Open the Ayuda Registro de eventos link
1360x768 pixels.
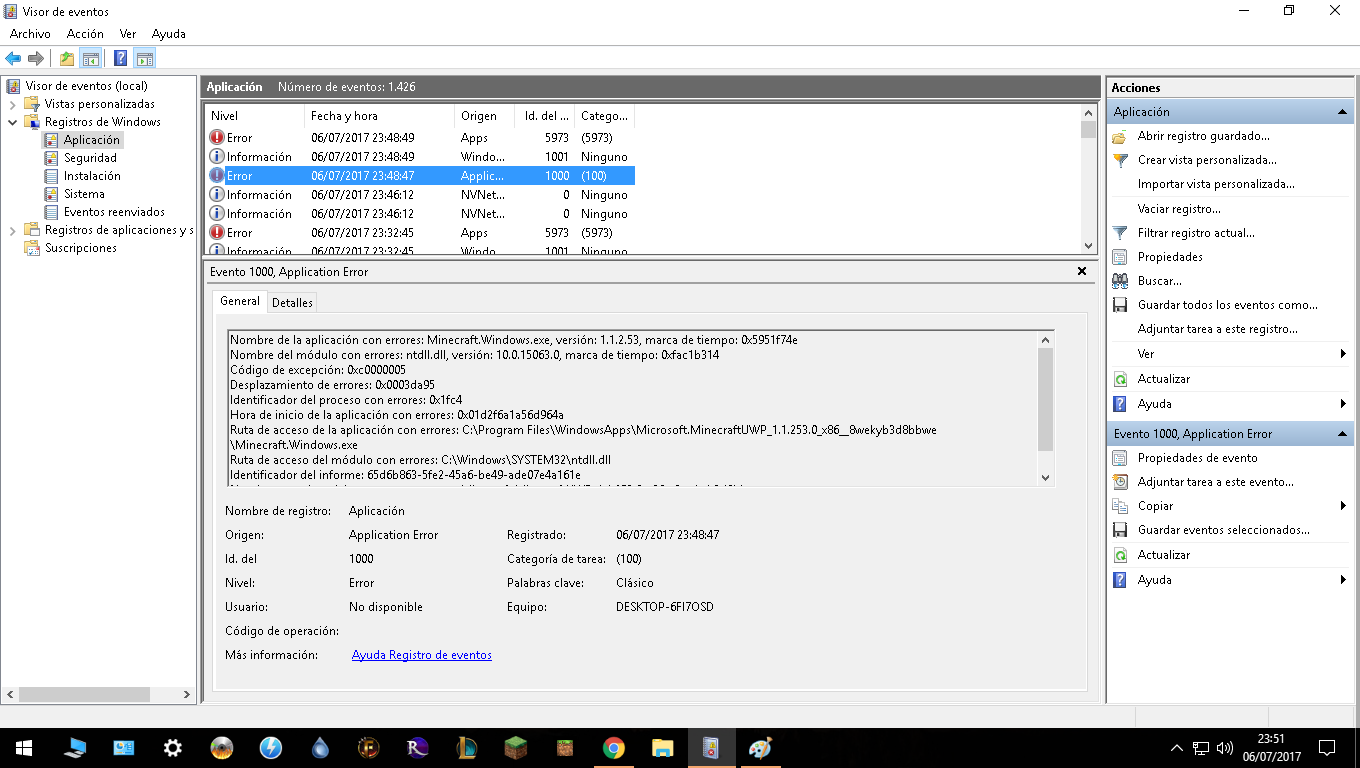[421, 655]
